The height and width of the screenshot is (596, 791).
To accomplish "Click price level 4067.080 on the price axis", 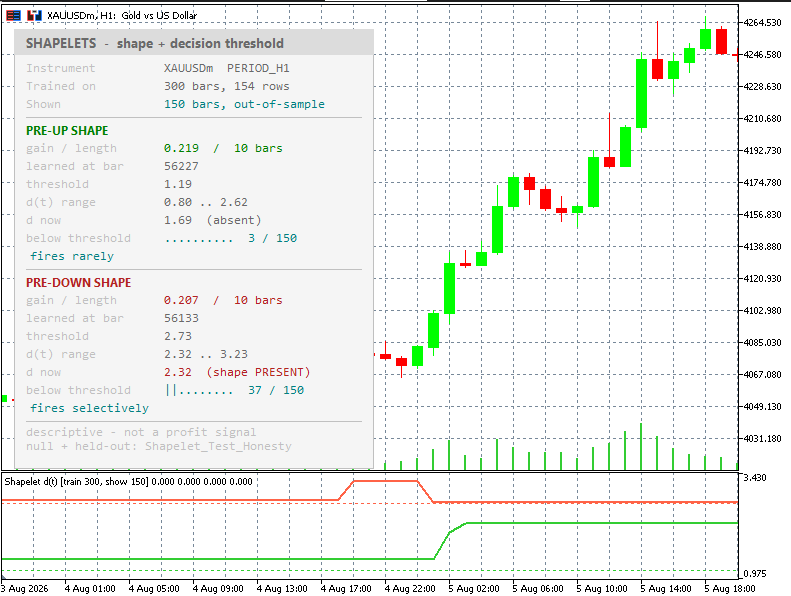I will pyautogui.click(x=762, y=374).
